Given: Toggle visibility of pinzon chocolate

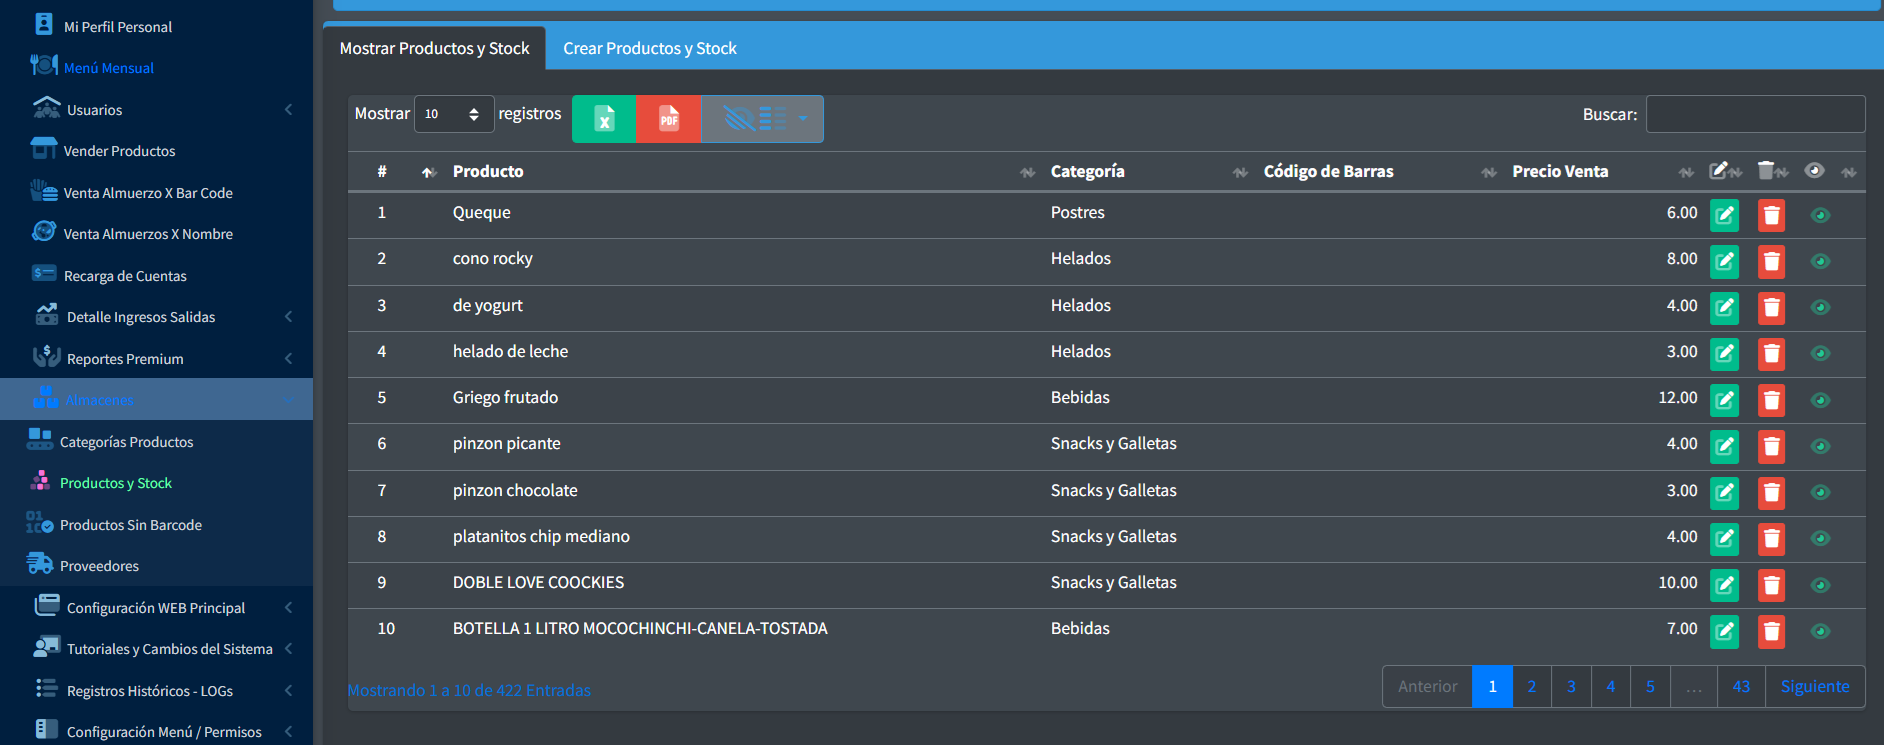Looking at the screenshot, I should (x=1820, y=492).
